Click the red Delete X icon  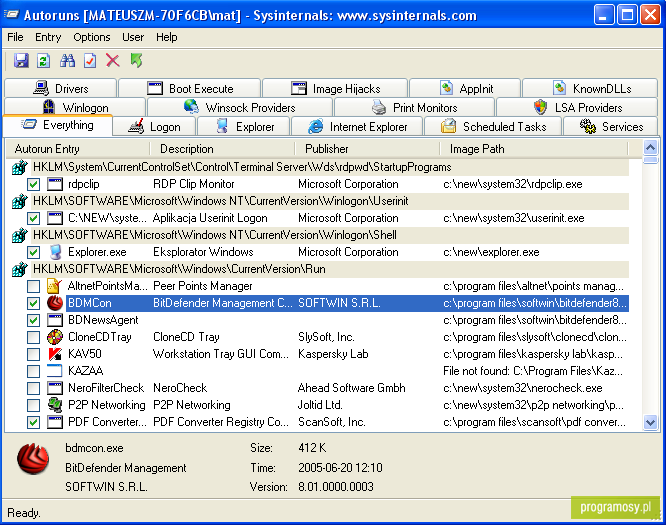point(113,61)
